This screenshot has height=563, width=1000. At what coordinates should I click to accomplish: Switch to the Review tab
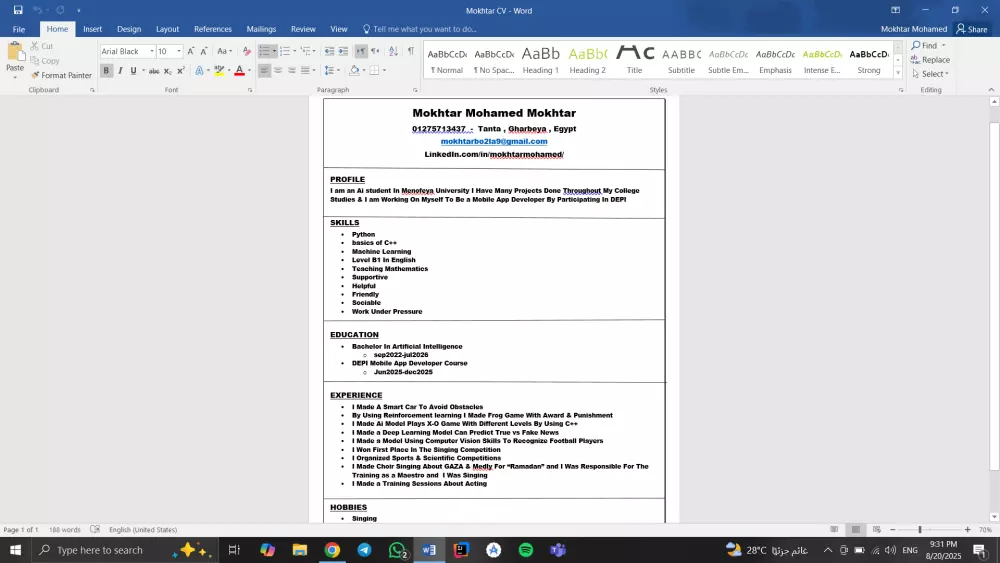[x=303, y=29]
